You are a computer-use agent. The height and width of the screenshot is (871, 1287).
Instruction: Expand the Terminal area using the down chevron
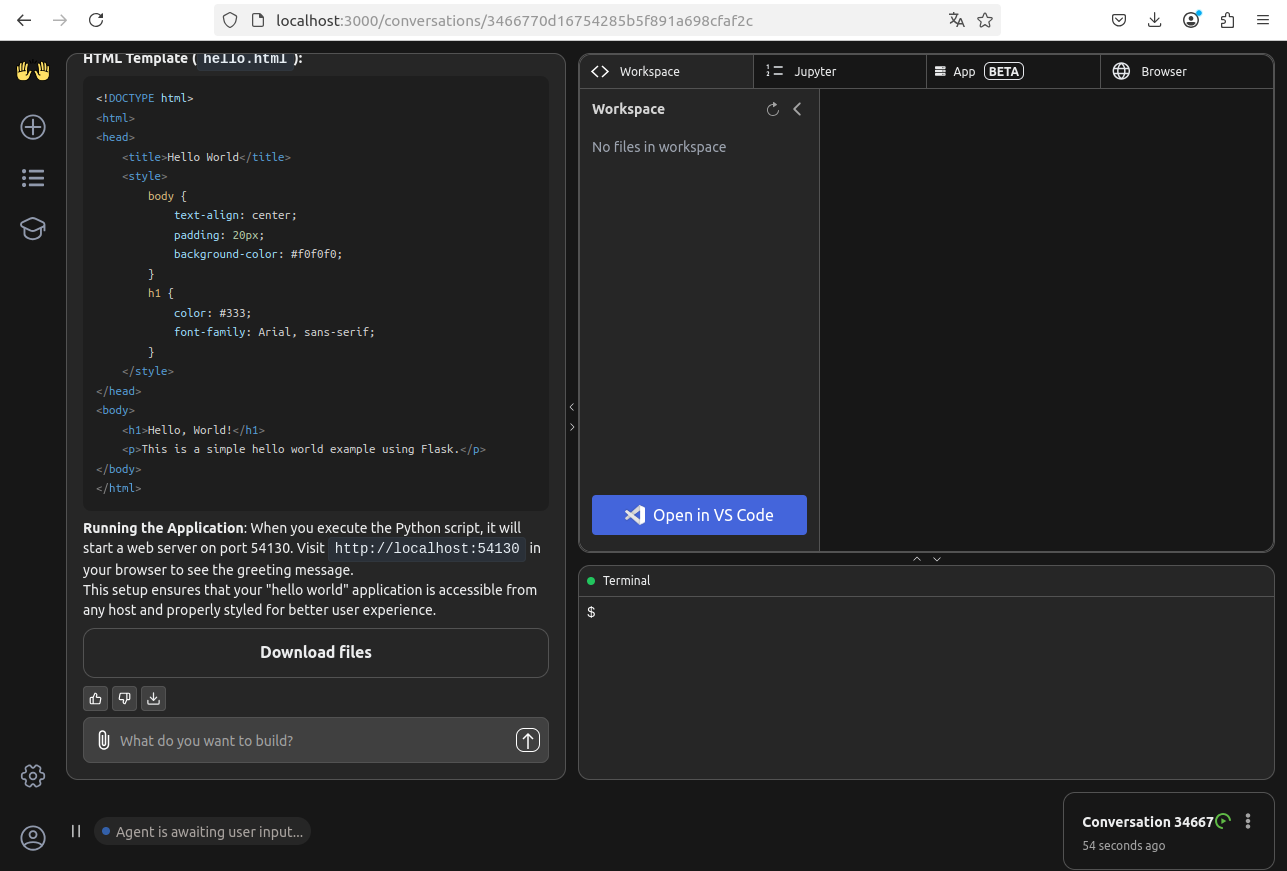point(936,558)
